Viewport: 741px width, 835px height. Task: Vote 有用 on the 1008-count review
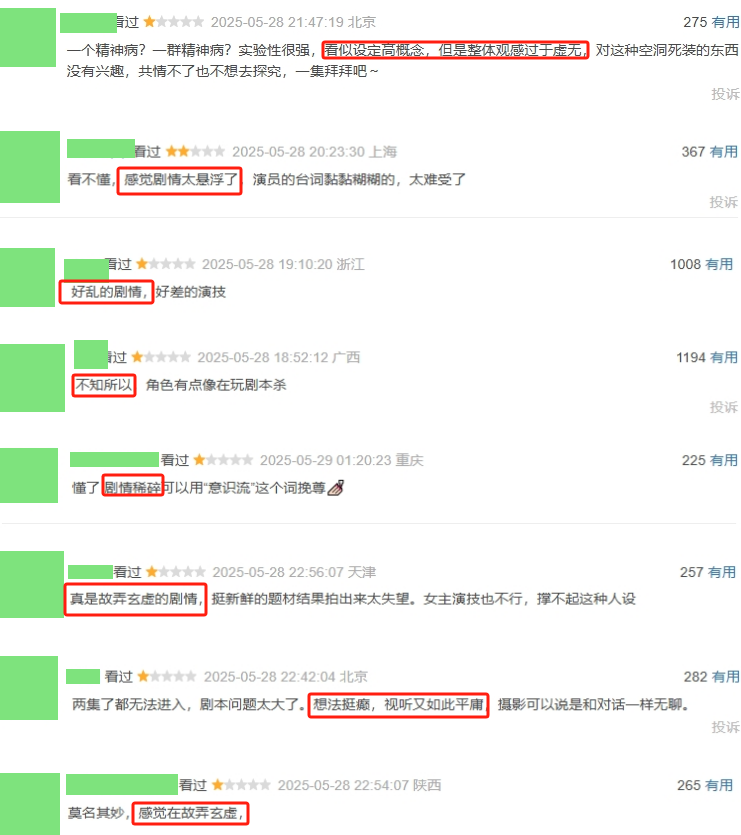tap(719, 264)
